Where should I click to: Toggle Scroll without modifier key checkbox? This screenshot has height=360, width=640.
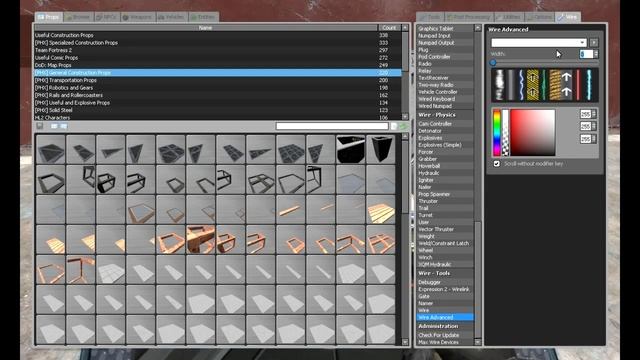[x=497, y=164]
